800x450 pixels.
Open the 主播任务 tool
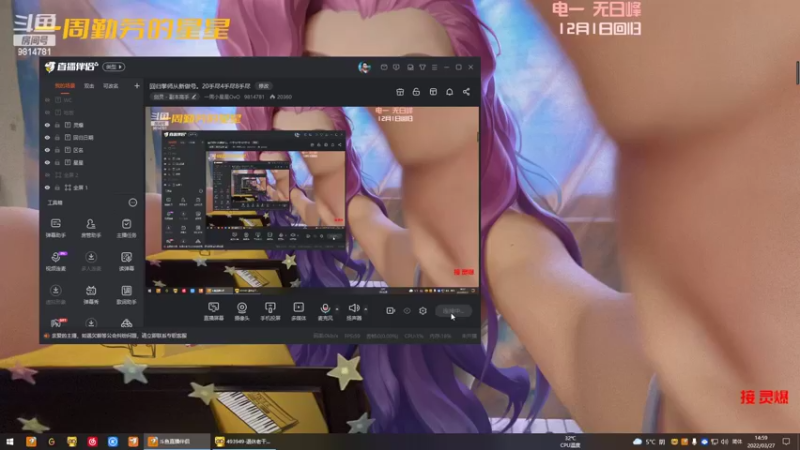click(x=126, y=228)
